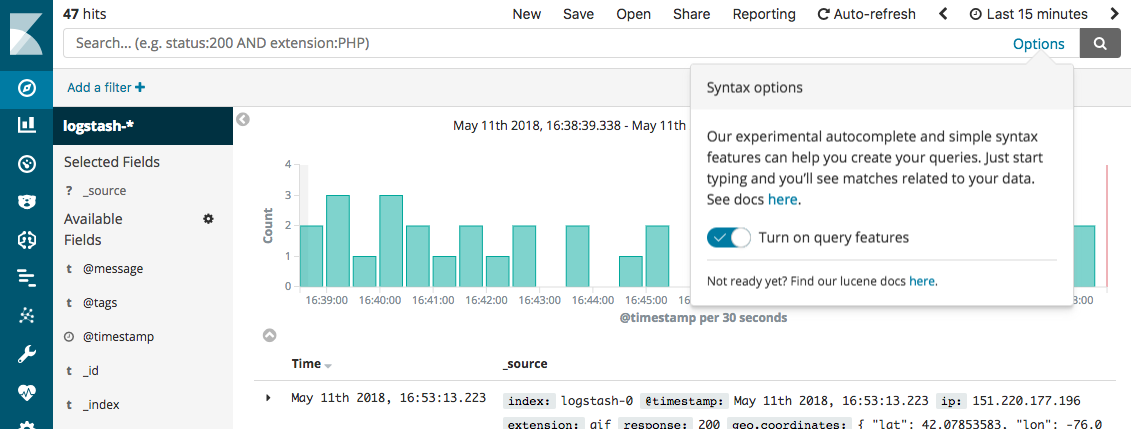The image size is (1131, 429).
Task: Step time range forward
Action: (1113, 14)
